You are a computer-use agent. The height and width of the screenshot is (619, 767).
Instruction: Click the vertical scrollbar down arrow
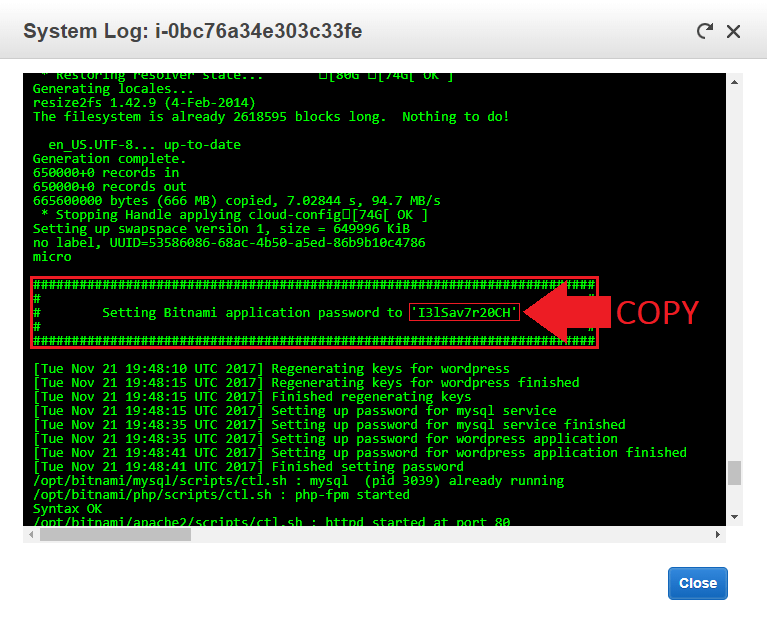(x=734, y=517)
